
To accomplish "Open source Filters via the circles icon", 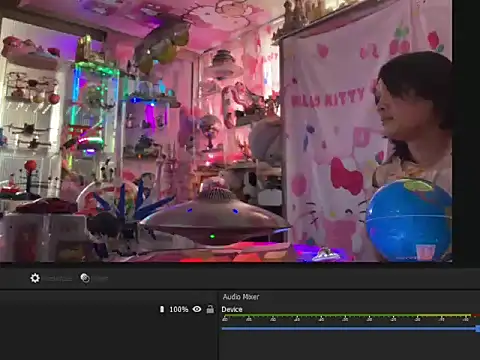I will click(85, 278).
